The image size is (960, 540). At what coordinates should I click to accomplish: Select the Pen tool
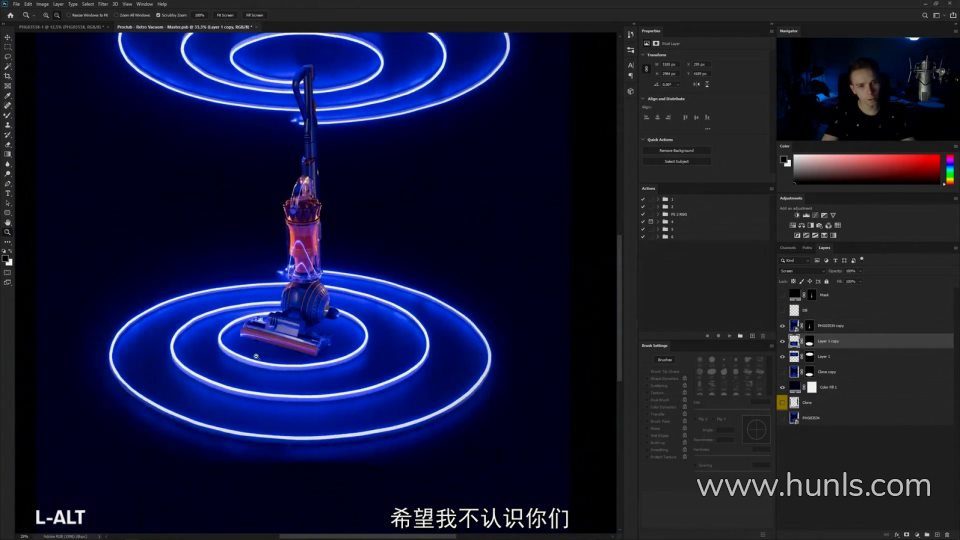coord(8,184)
